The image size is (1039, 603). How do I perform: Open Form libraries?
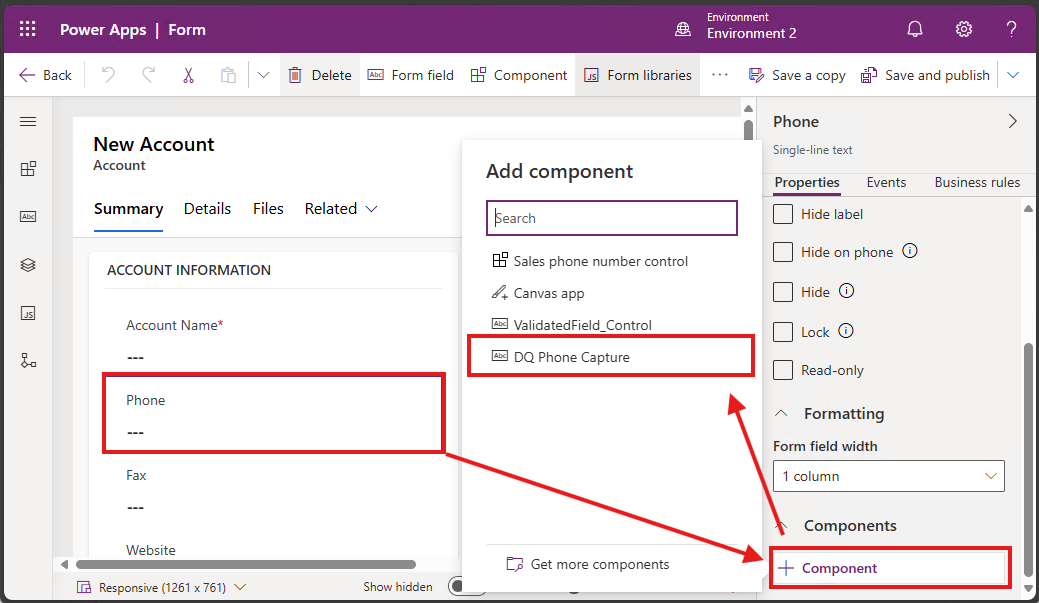[637, 75]
